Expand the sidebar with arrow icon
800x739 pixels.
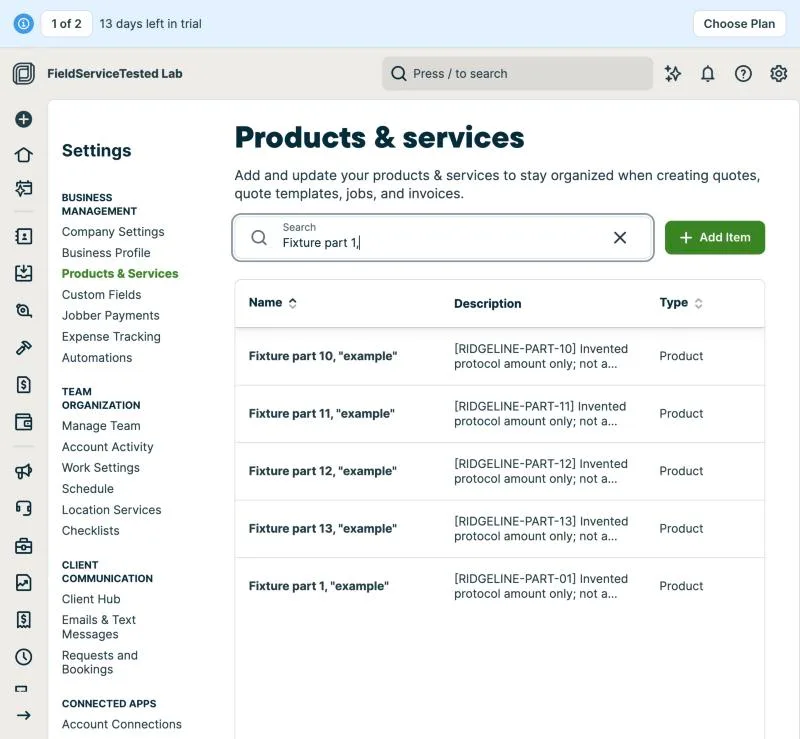23,715
